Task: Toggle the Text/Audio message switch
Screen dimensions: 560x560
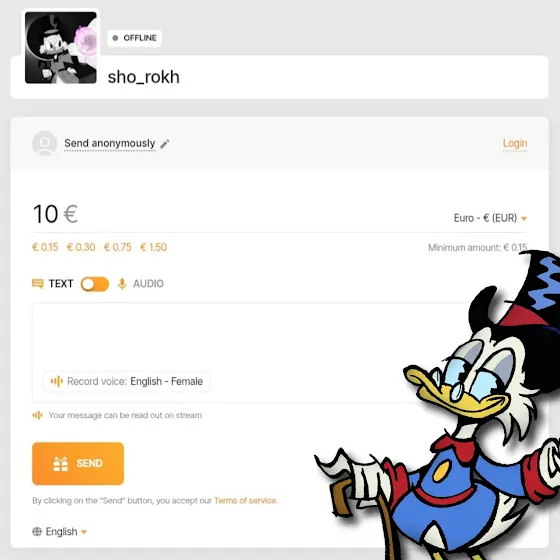Action: [x=95, y=284]
